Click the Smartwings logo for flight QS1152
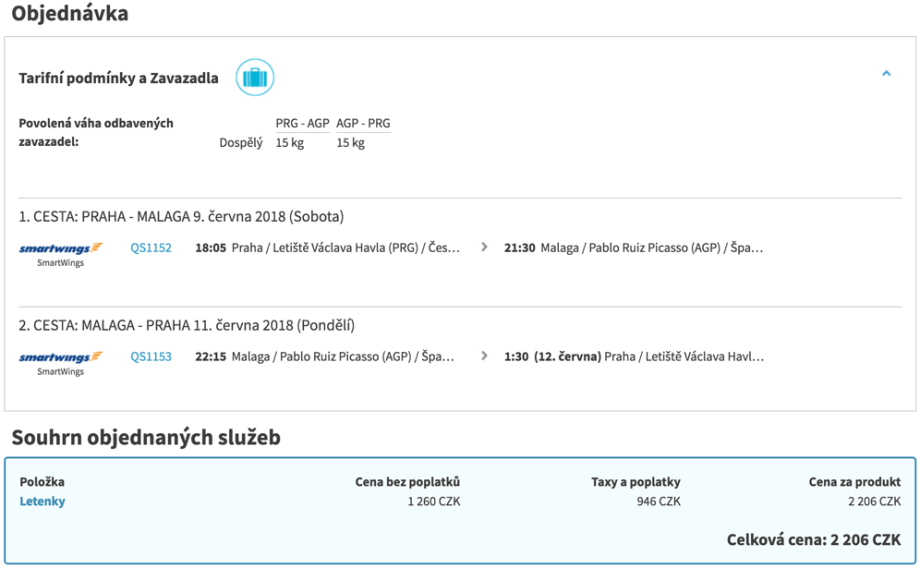The width and height of the screenshot is (920, 568). click(x=61, y=248)
